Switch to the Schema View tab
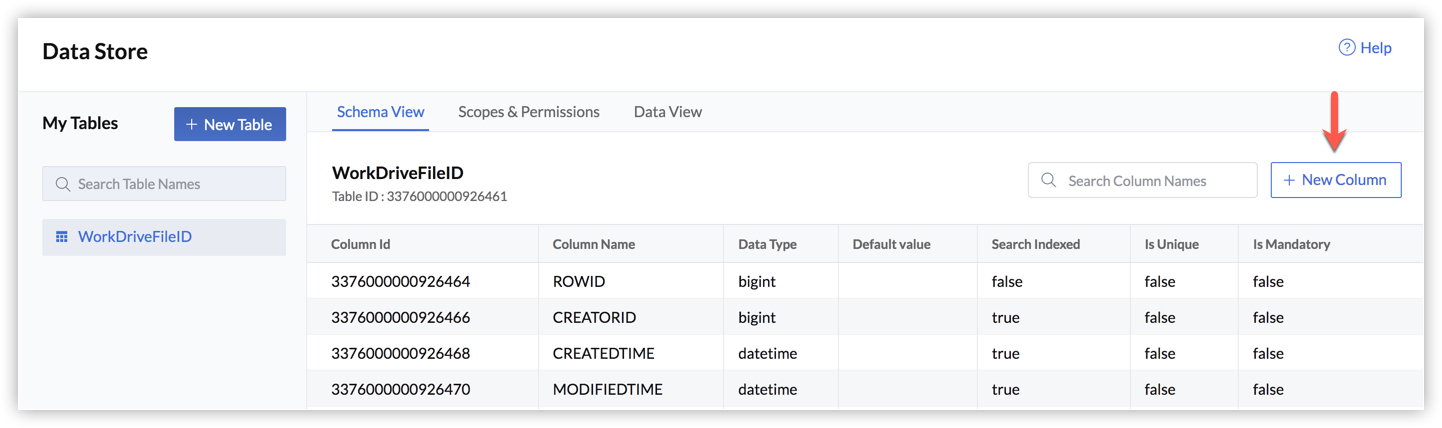Screen dimensions: 1442x428 (x=380, y=112)
